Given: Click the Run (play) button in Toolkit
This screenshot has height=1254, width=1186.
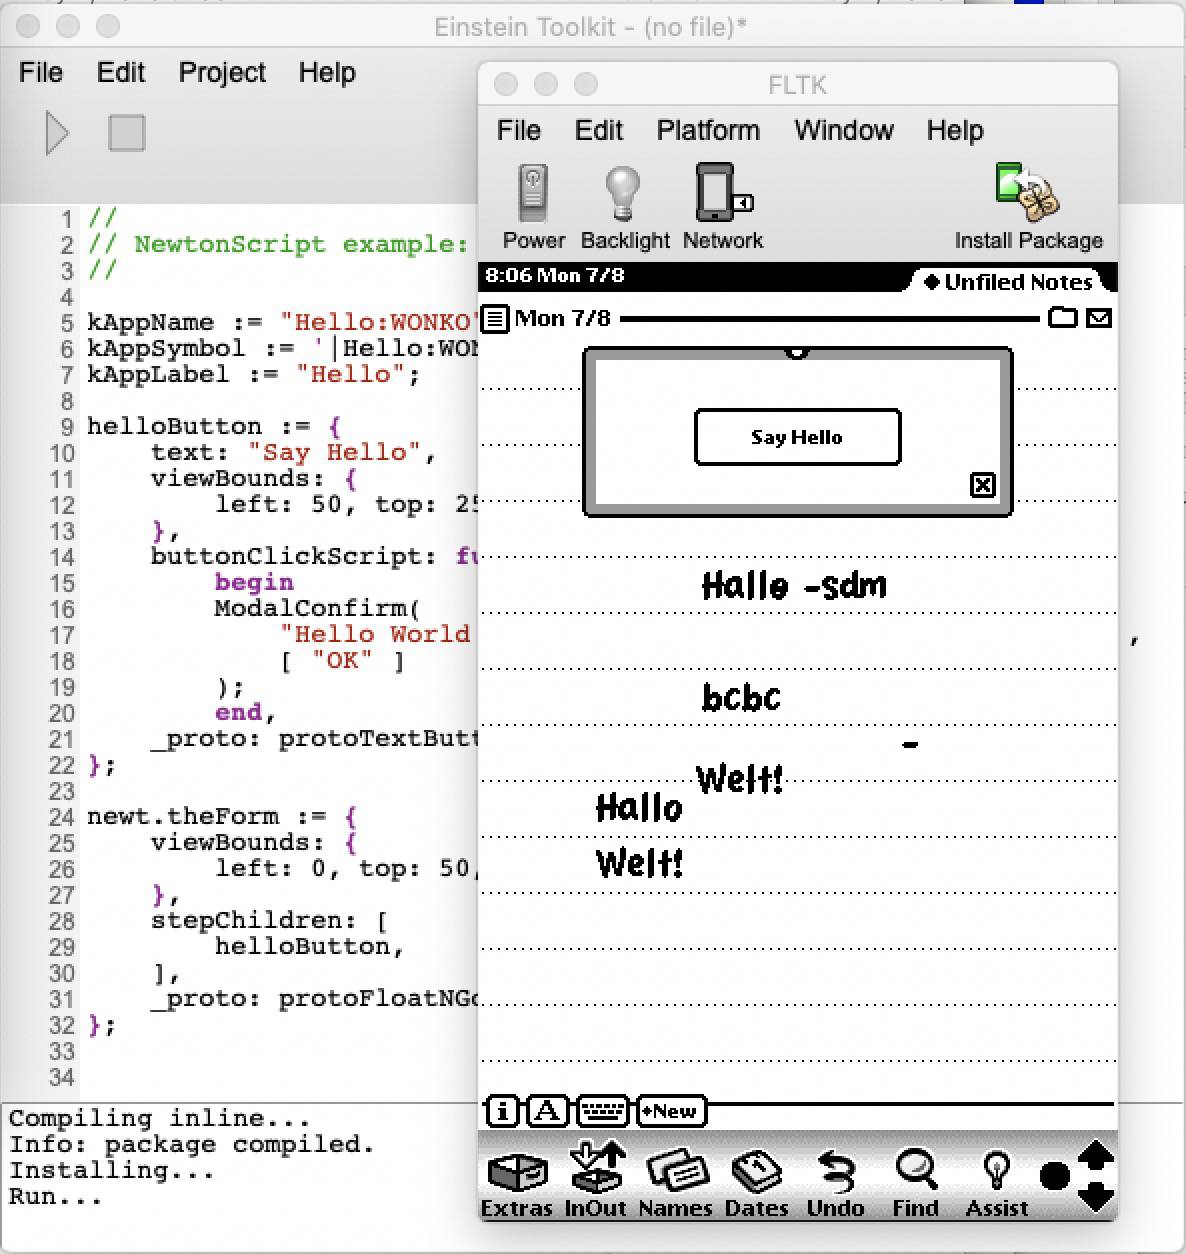Looking at the screenshot, I should point(57,133).
